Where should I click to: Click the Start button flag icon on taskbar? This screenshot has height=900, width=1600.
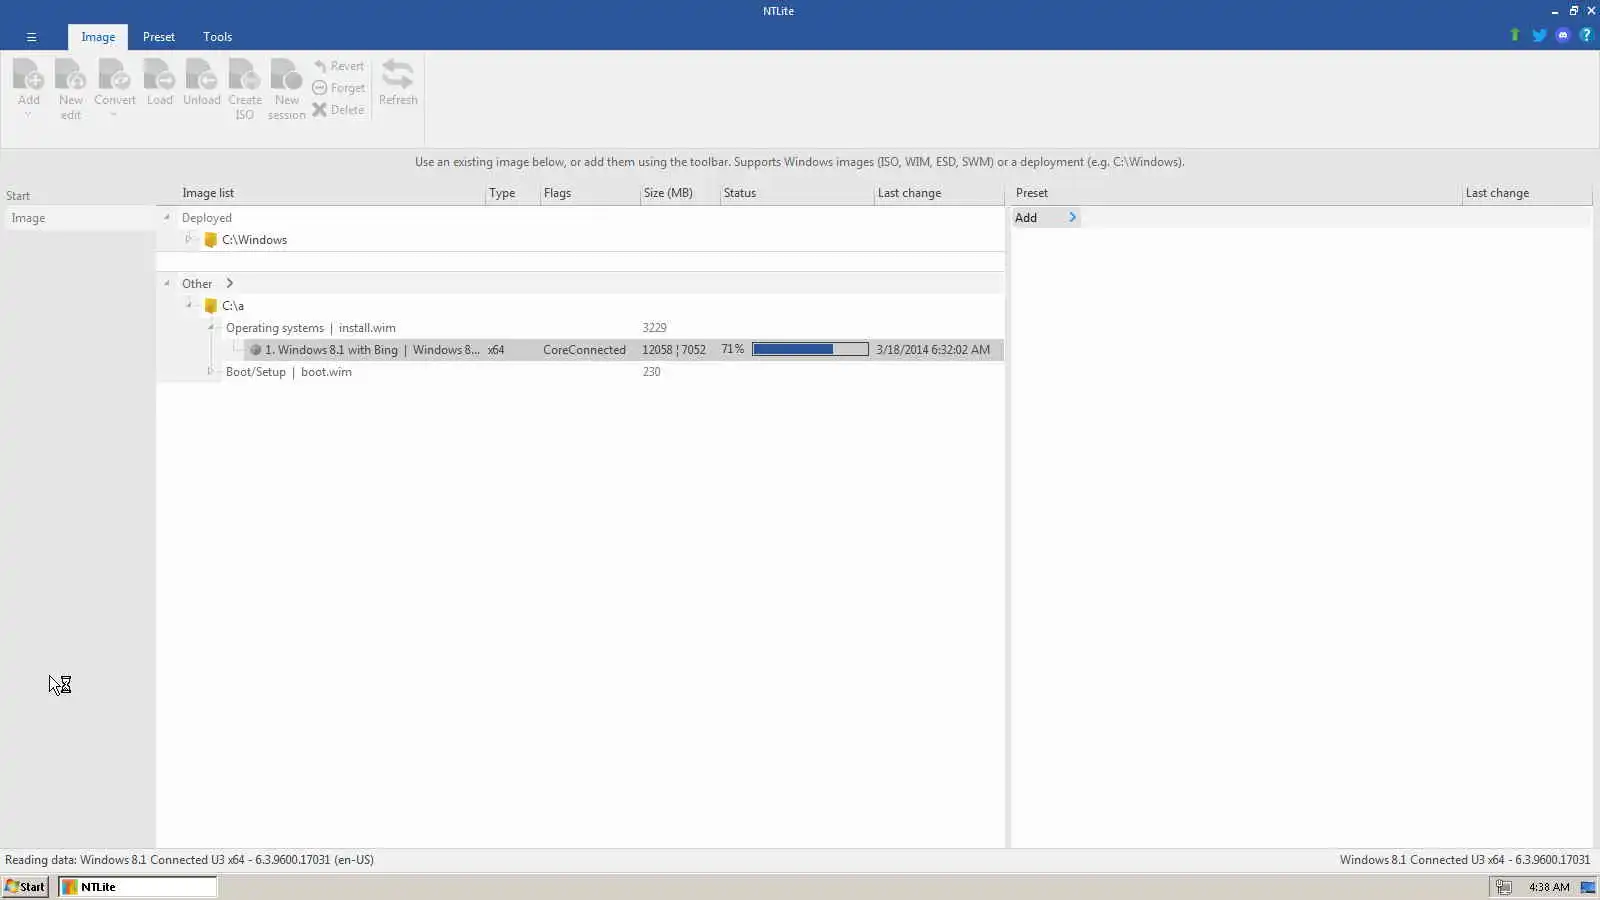tap(12, 886)
